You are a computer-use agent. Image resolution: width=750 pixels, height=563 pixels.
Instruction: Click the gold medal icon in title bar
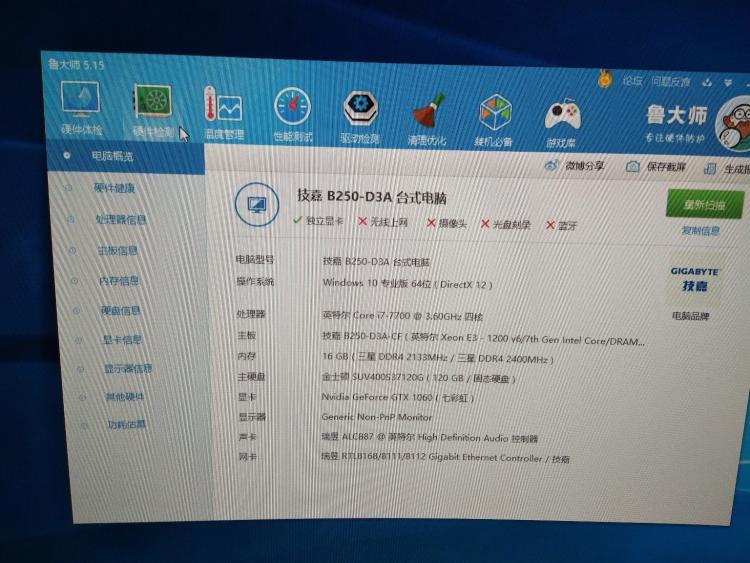tap(605, 79)
